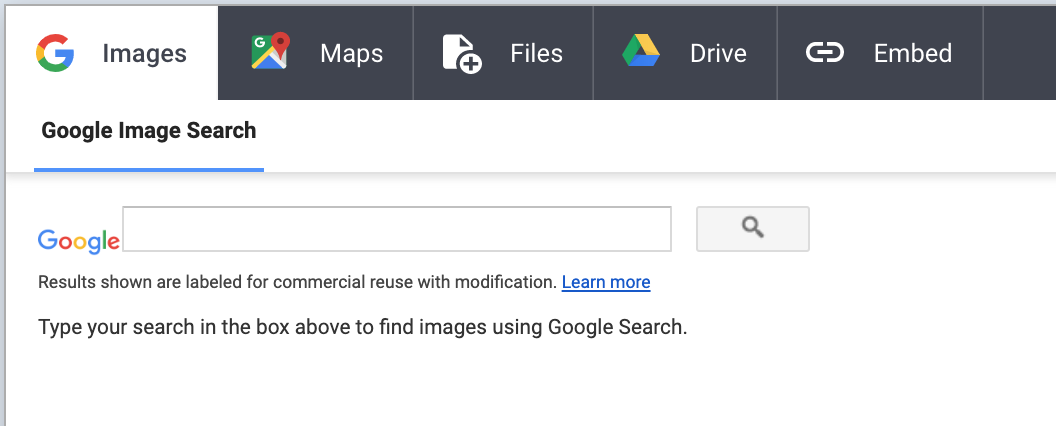This screenshot has width=1056, height=426.
Task: Select the Google Image Search sub-tab
Action: pyautogui.click(x=149, y=131)
